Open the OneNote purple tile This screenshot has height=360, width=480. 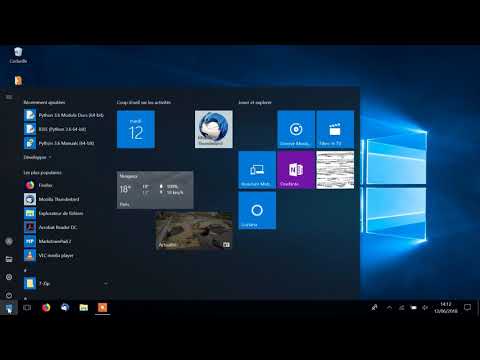pyautogui.click(x=296, y=170)
